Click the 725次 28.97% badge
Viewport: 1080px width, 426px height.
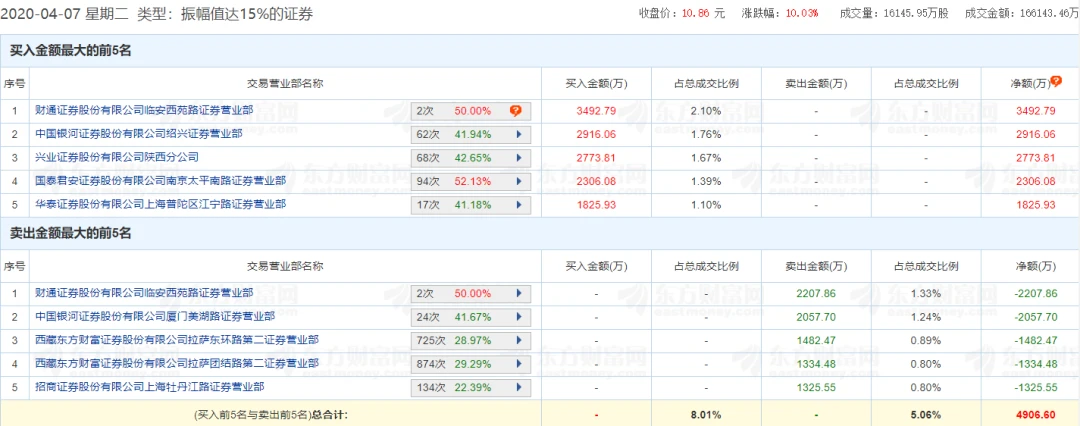[x=471, y=341]
